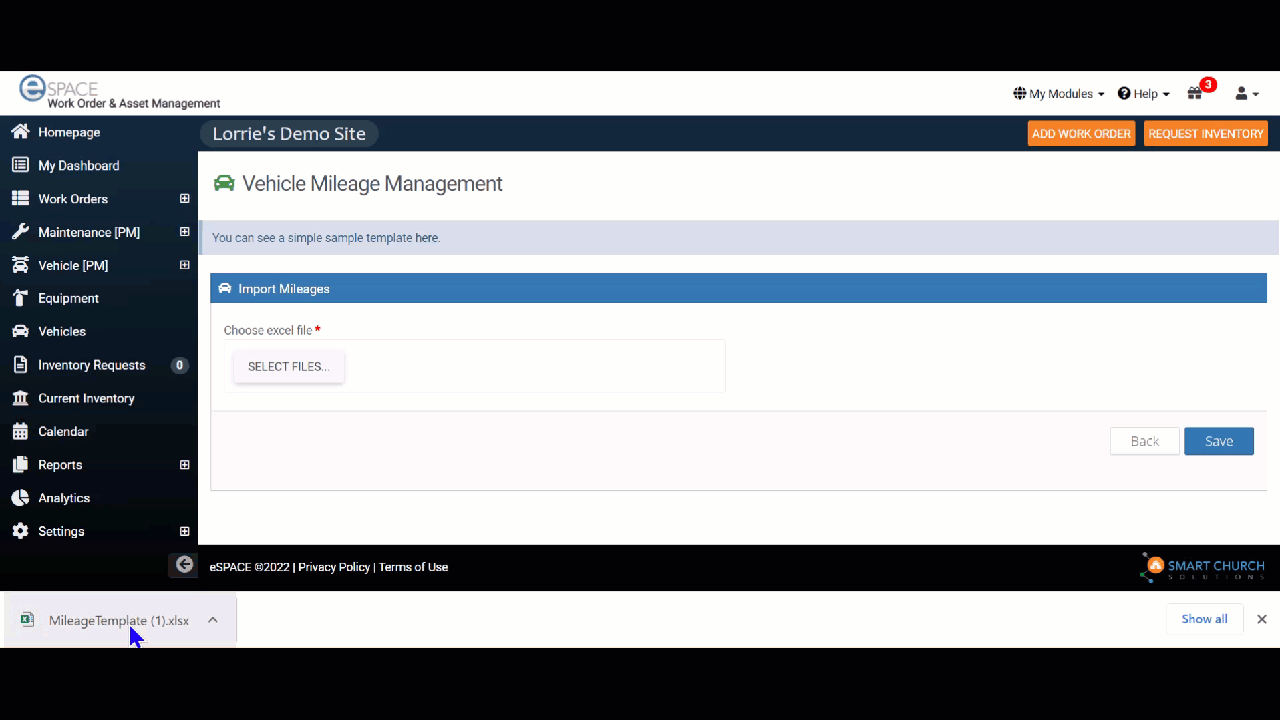Click the Homepage house icon
Screen dimensions: 1280x720
(20, 132)
